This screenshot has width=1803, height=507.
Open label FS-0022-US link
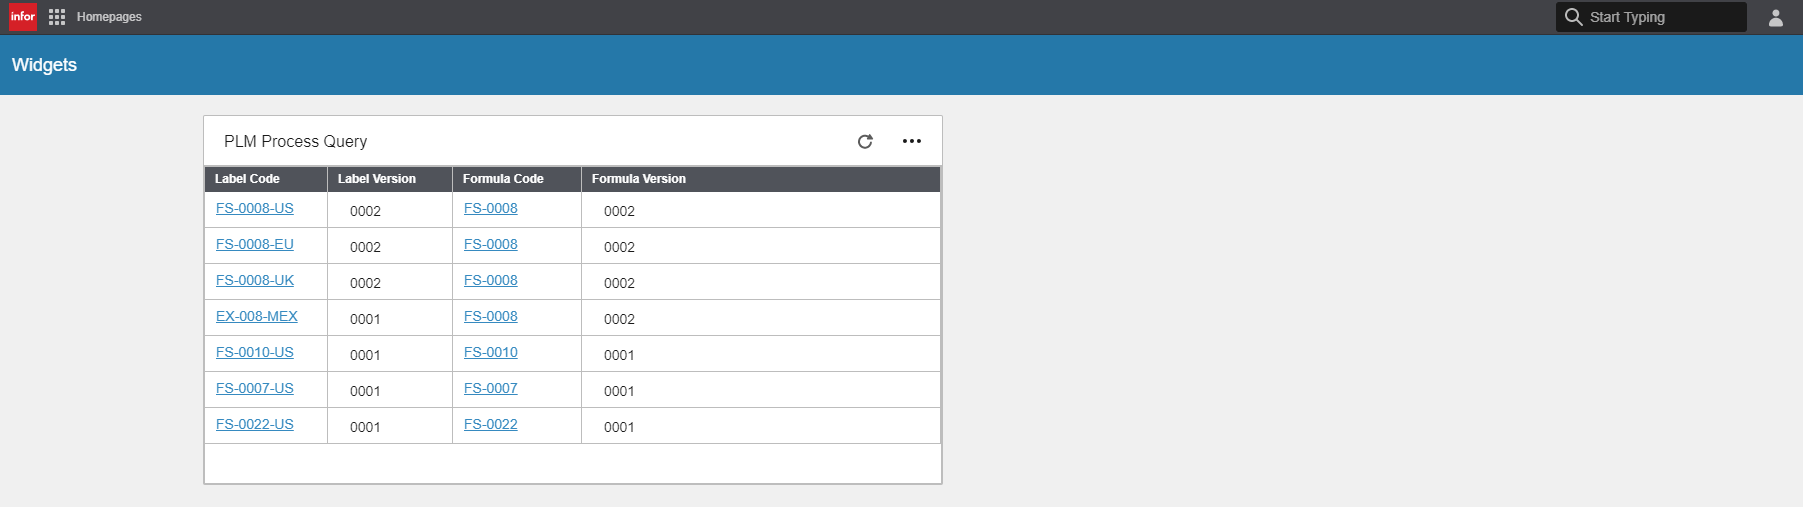point(255,425)
